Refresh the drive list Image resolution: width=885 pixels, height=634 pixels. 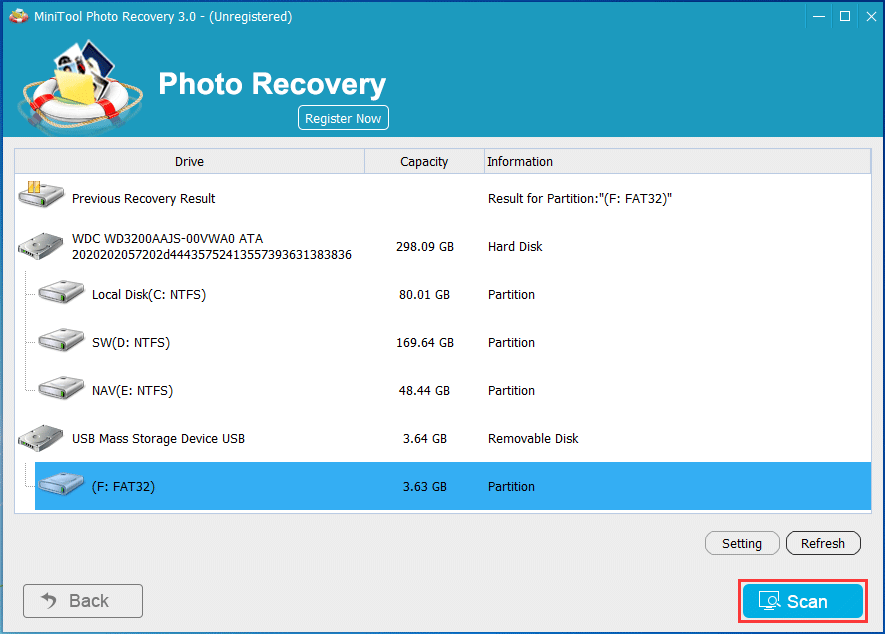pos(823,543)
